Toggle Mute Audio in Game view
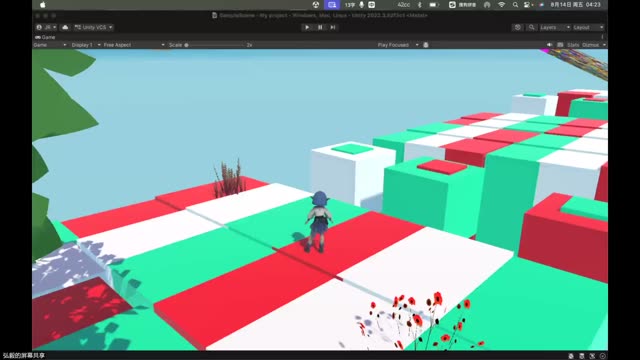 549,45
